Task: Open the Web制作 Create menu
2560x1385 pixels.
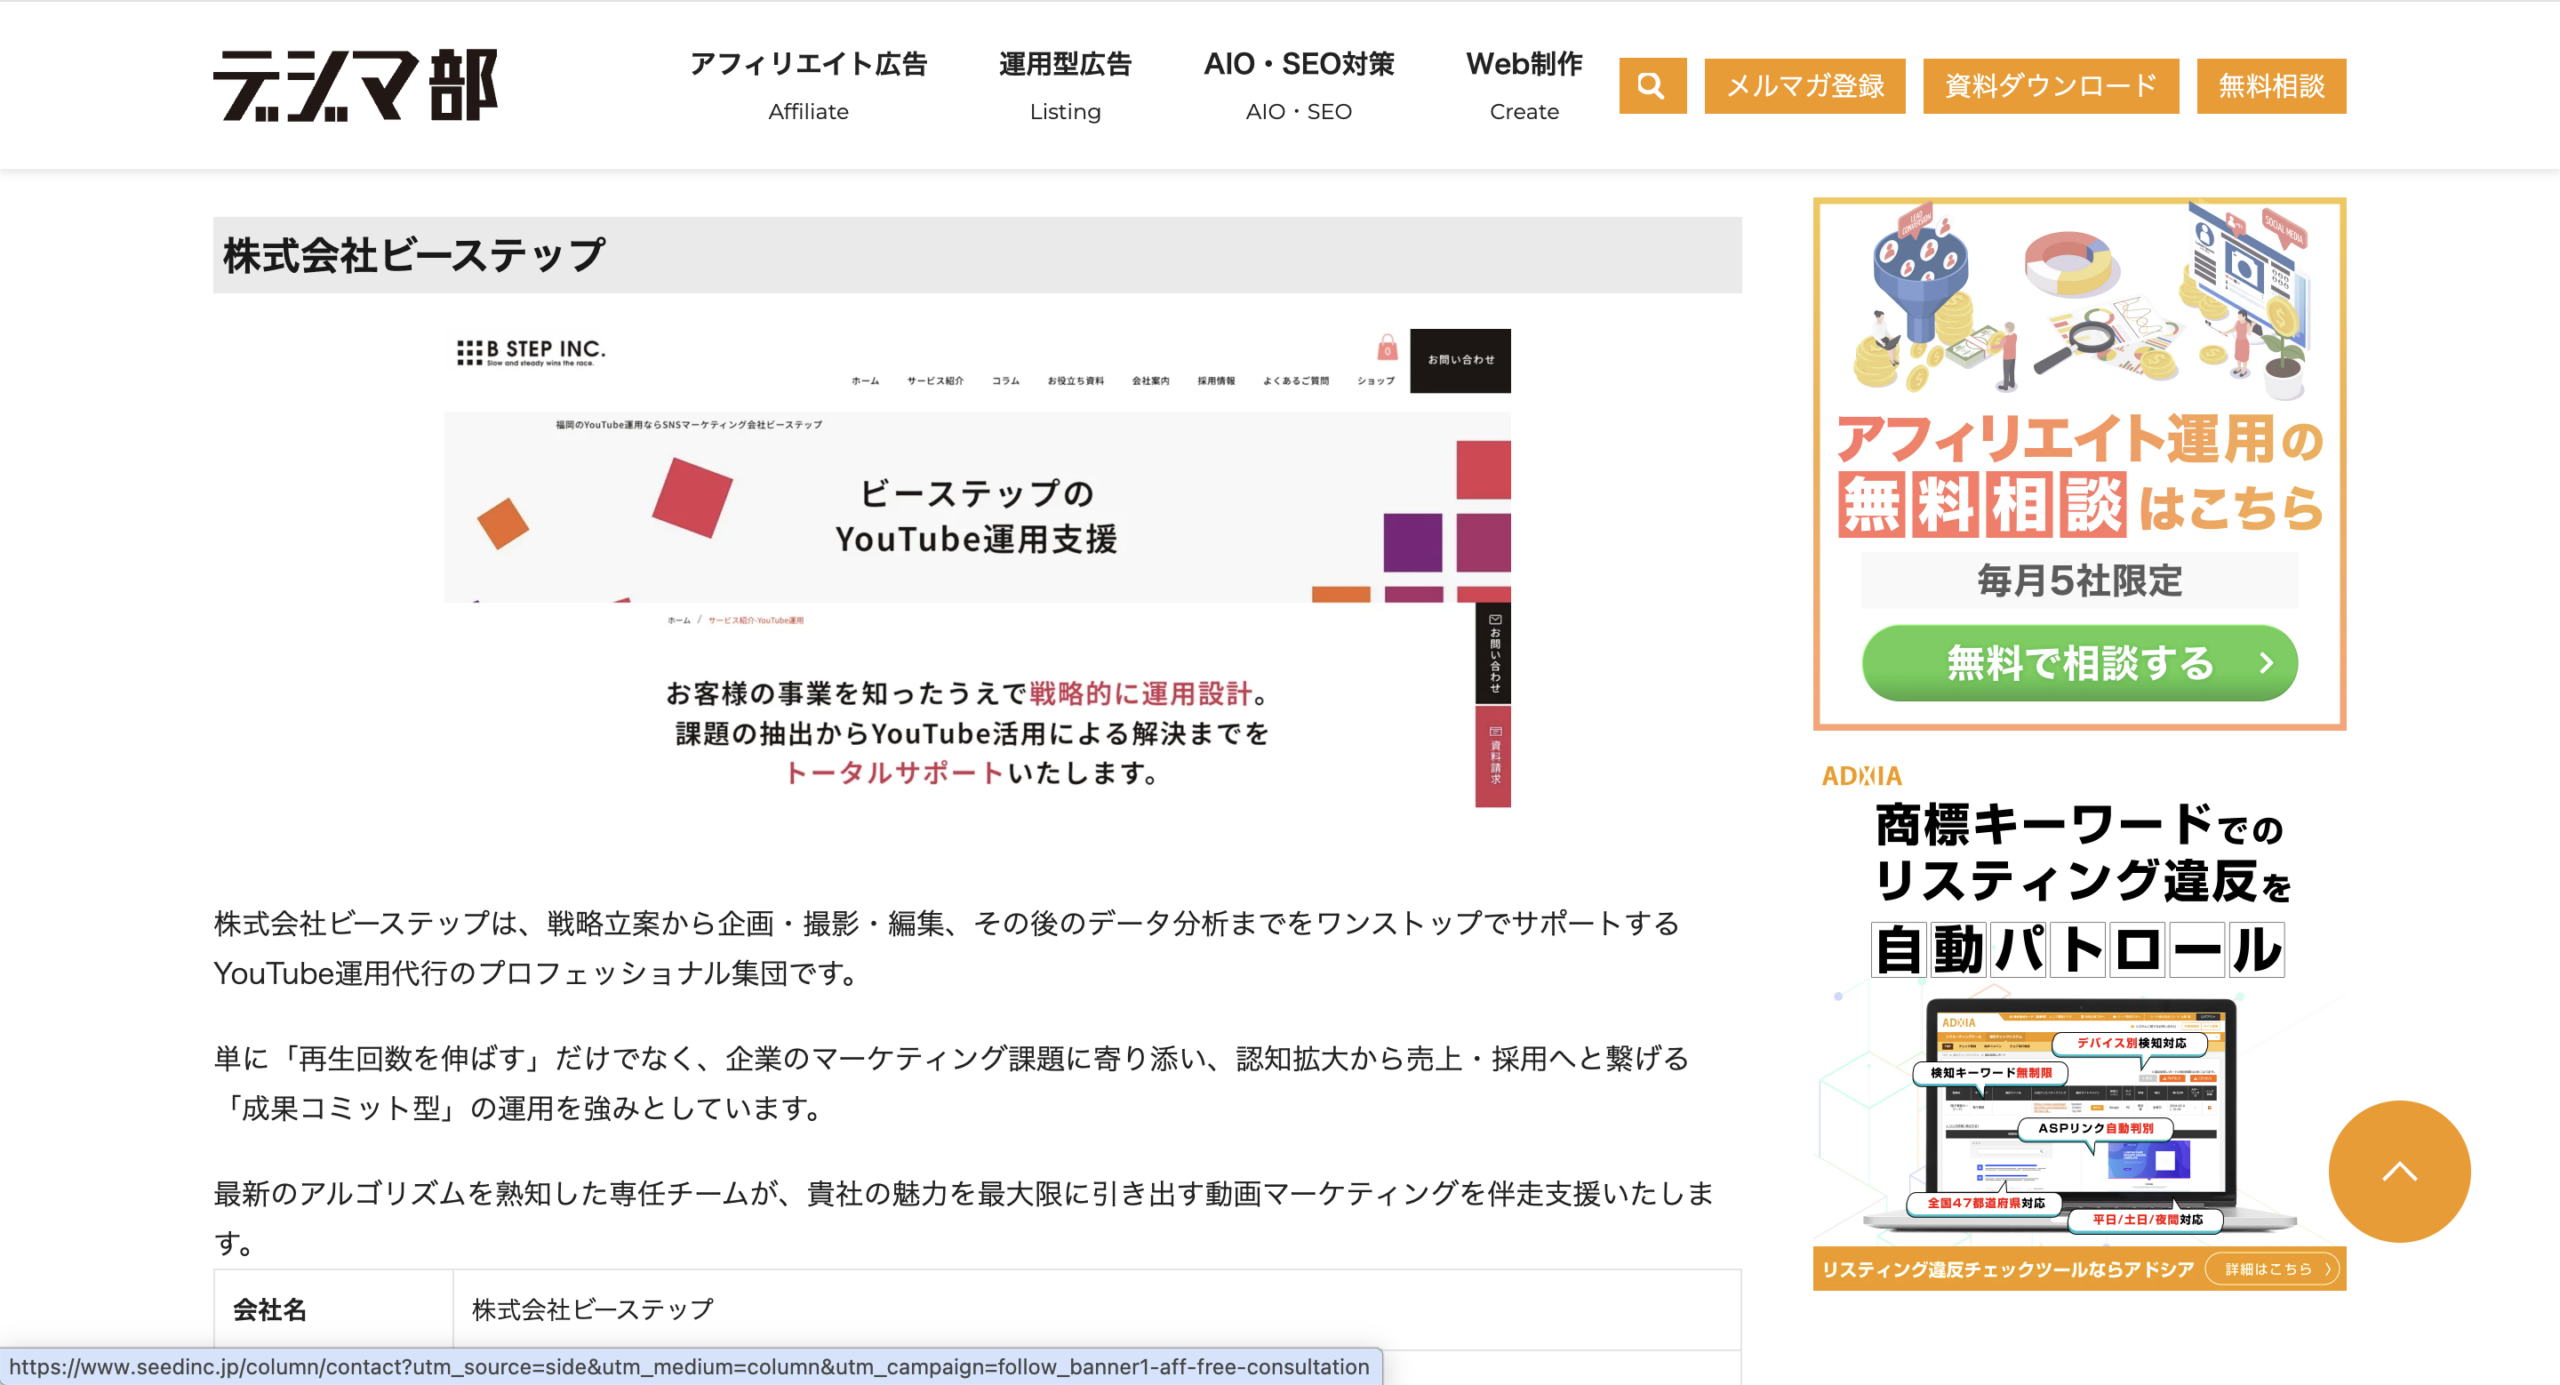Action: pyautogui.click(x=1524, y=86)
